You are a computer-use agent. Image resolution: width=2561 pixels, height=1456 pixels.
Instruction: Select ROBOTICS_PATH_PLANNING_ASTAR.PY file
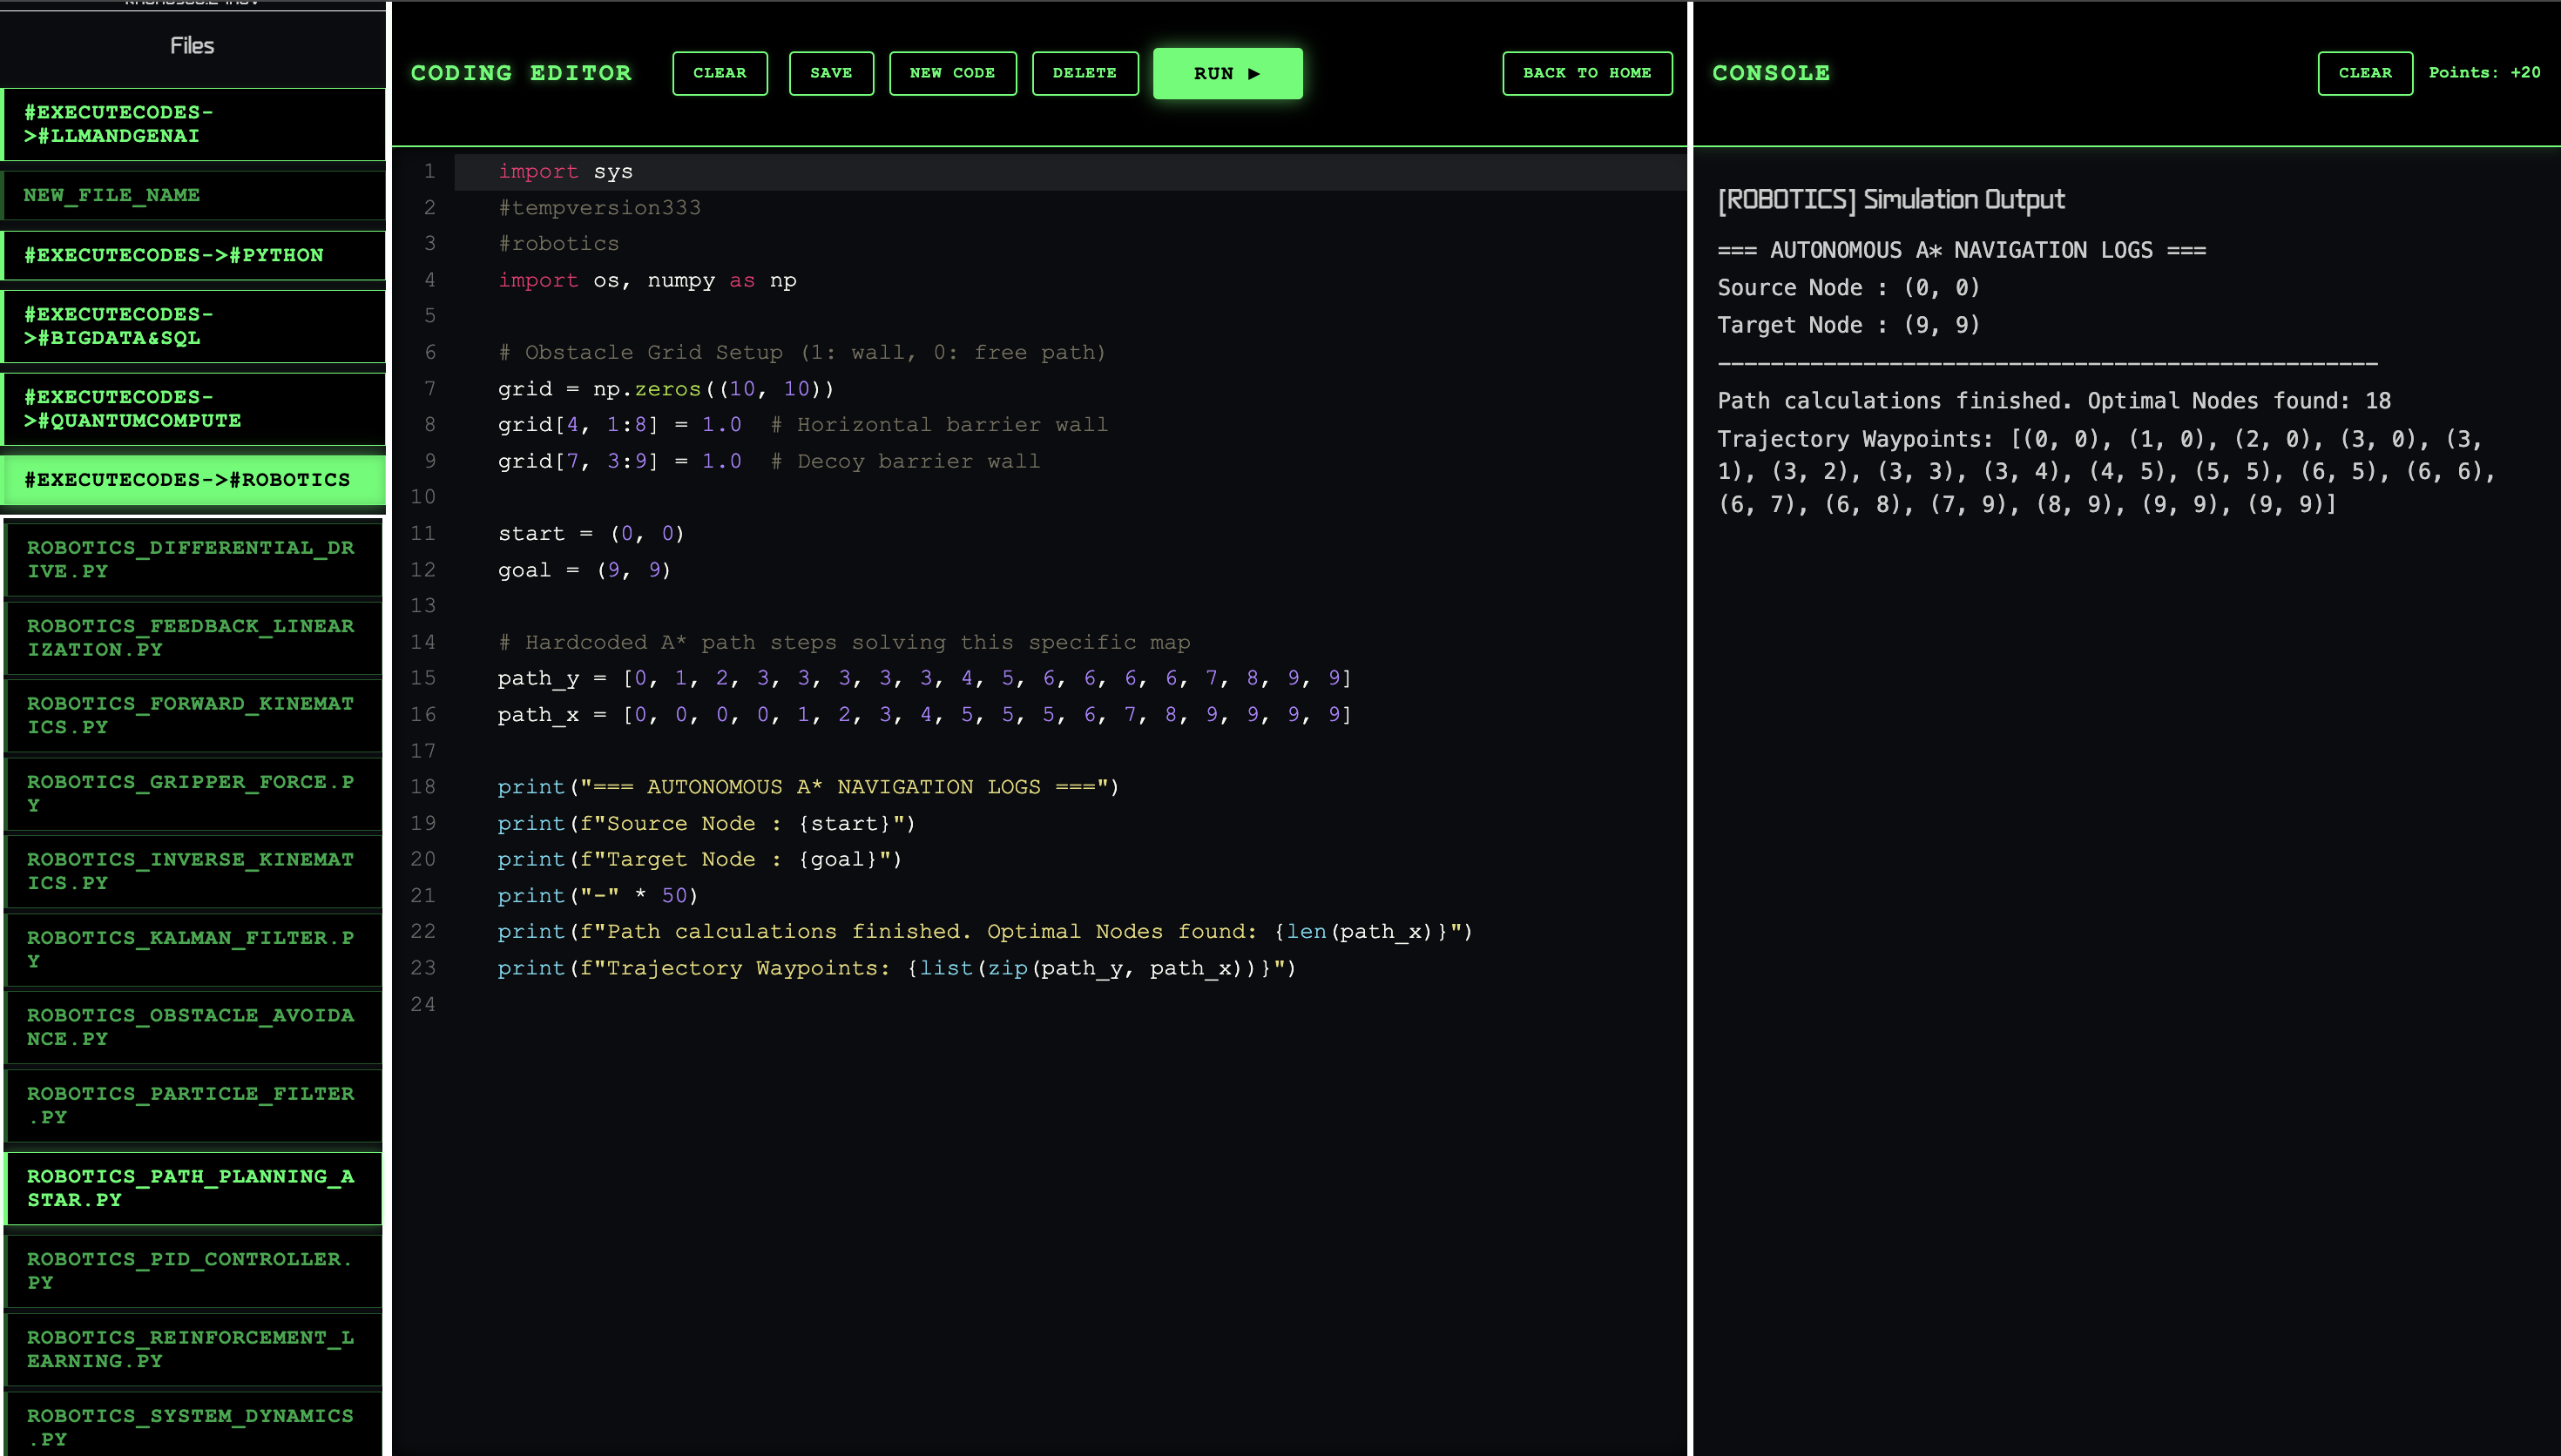point(194,1188)
